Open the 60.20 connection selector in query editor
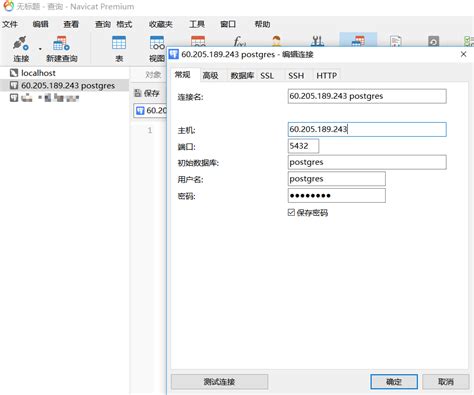Viewport: 474px width, 395px height. (x=150, y=110)
